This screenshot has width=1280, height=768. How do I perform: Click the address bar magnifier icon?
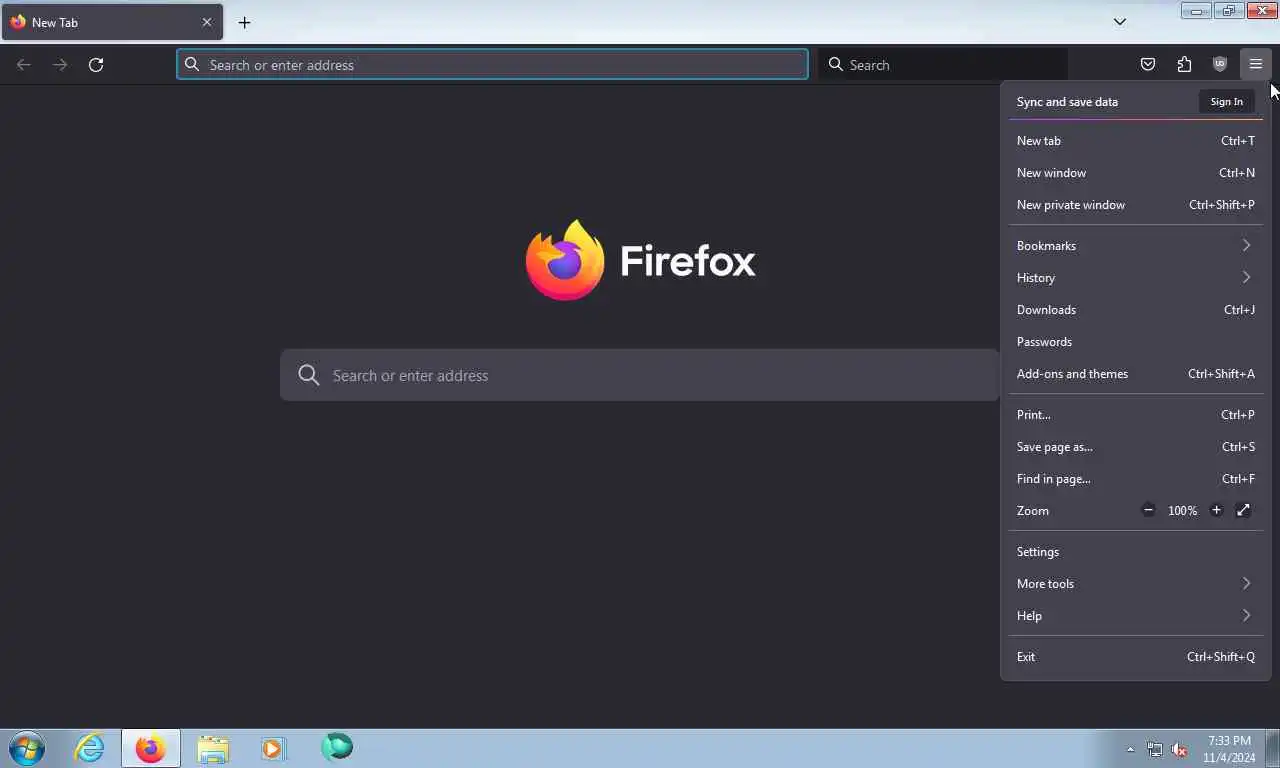(192, 65)
